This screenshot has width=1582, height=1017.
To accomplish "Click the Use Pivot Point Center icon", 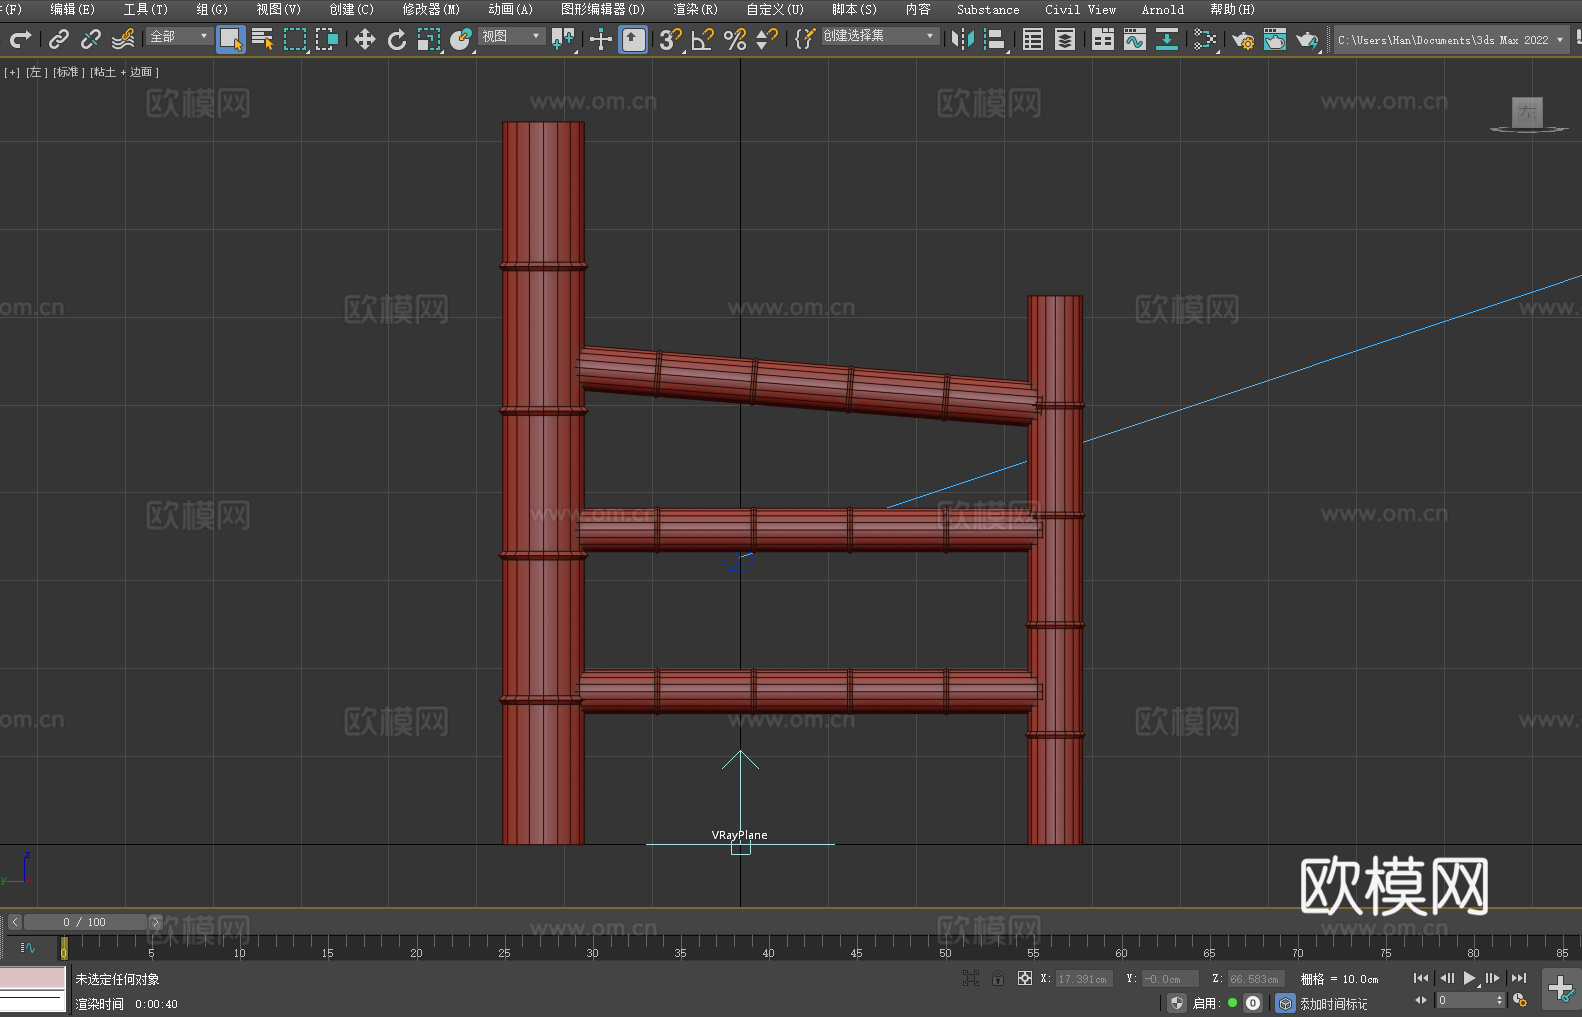I will 563,39.
